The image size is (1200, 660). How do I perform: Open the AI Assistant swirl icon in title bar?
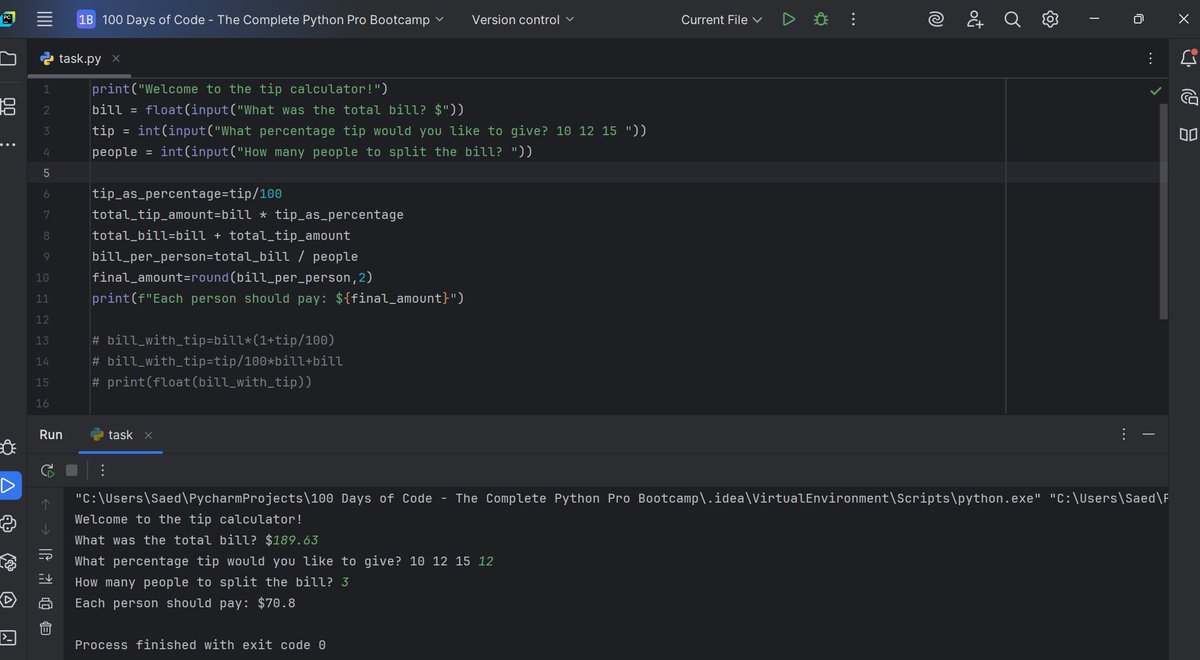pyautogui.click(x=937, y=19)
